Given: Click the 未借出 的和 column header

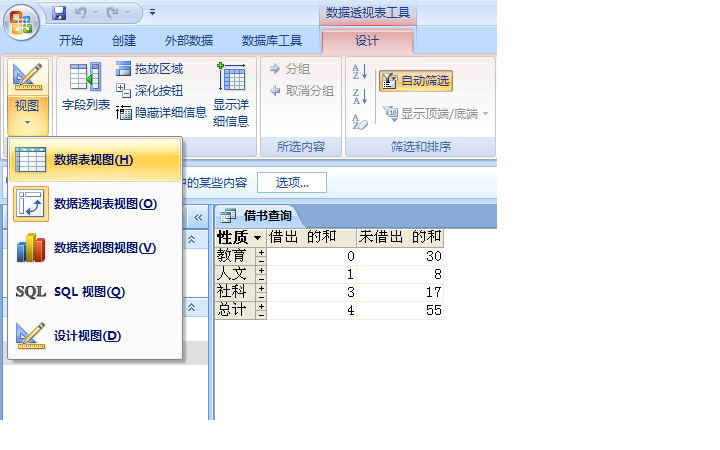Looking at the screenshot, I should point(400,238).
